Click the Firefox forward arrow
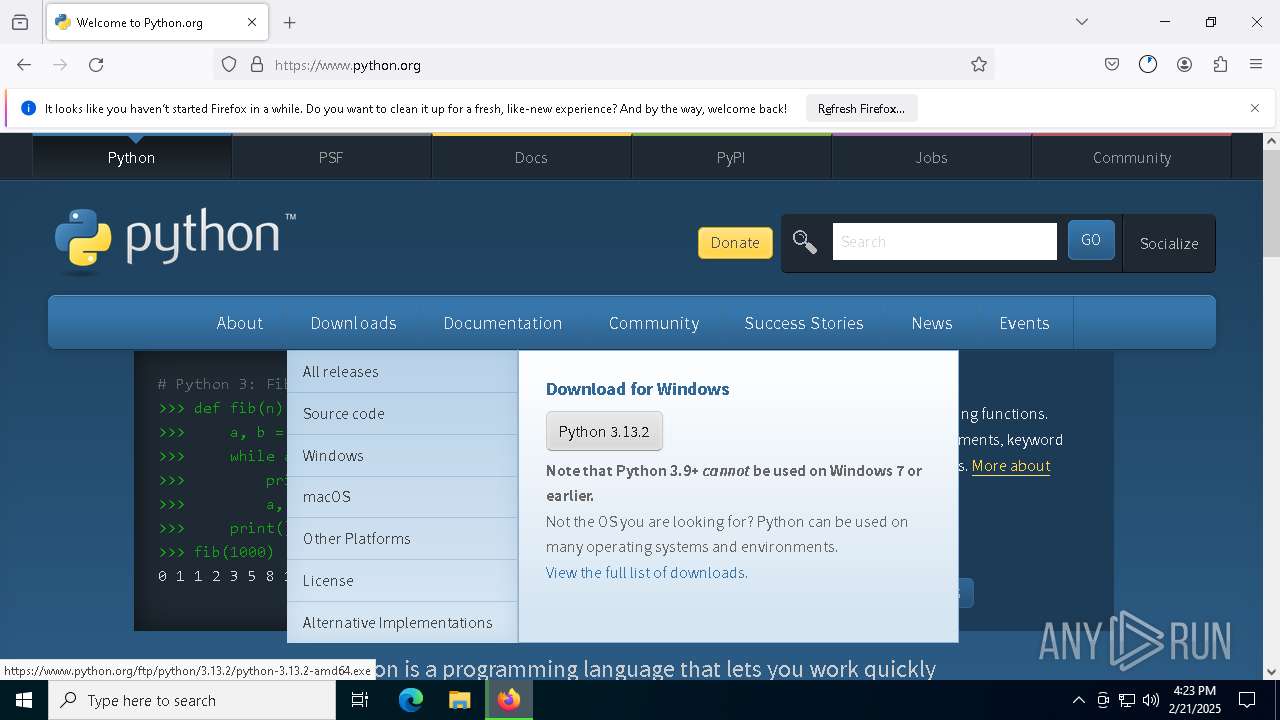The image size is (1280, 720). pos(60,65)
